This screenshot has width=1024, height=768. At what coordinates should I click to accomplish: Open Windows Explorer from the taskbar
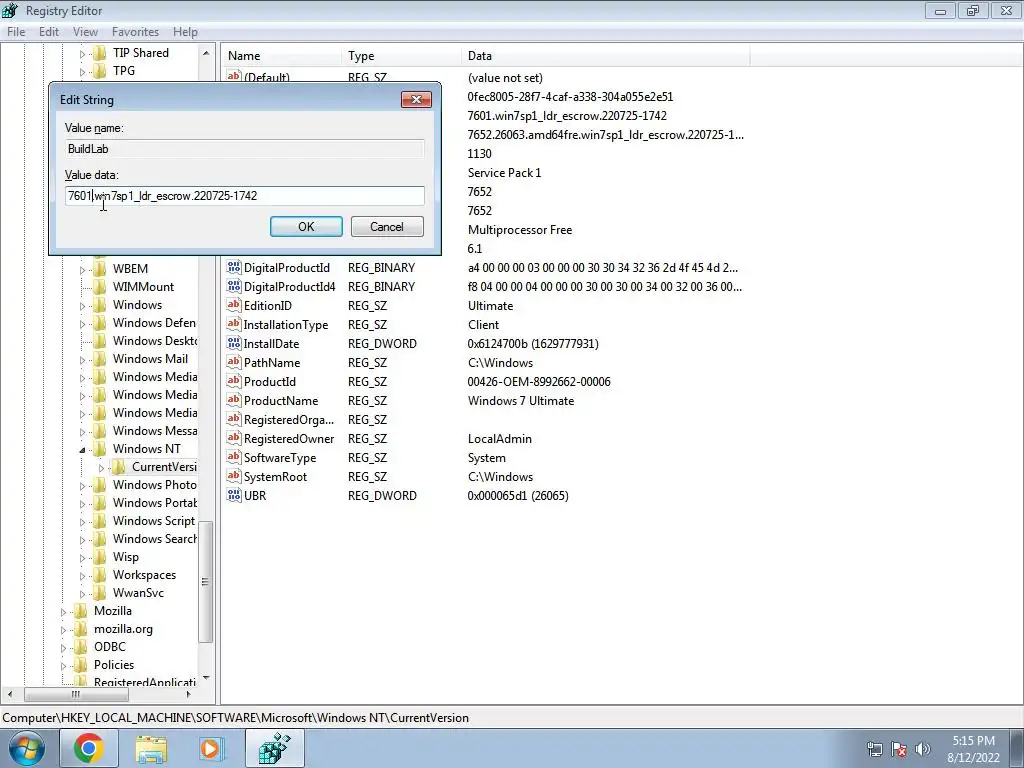(151, 748)
